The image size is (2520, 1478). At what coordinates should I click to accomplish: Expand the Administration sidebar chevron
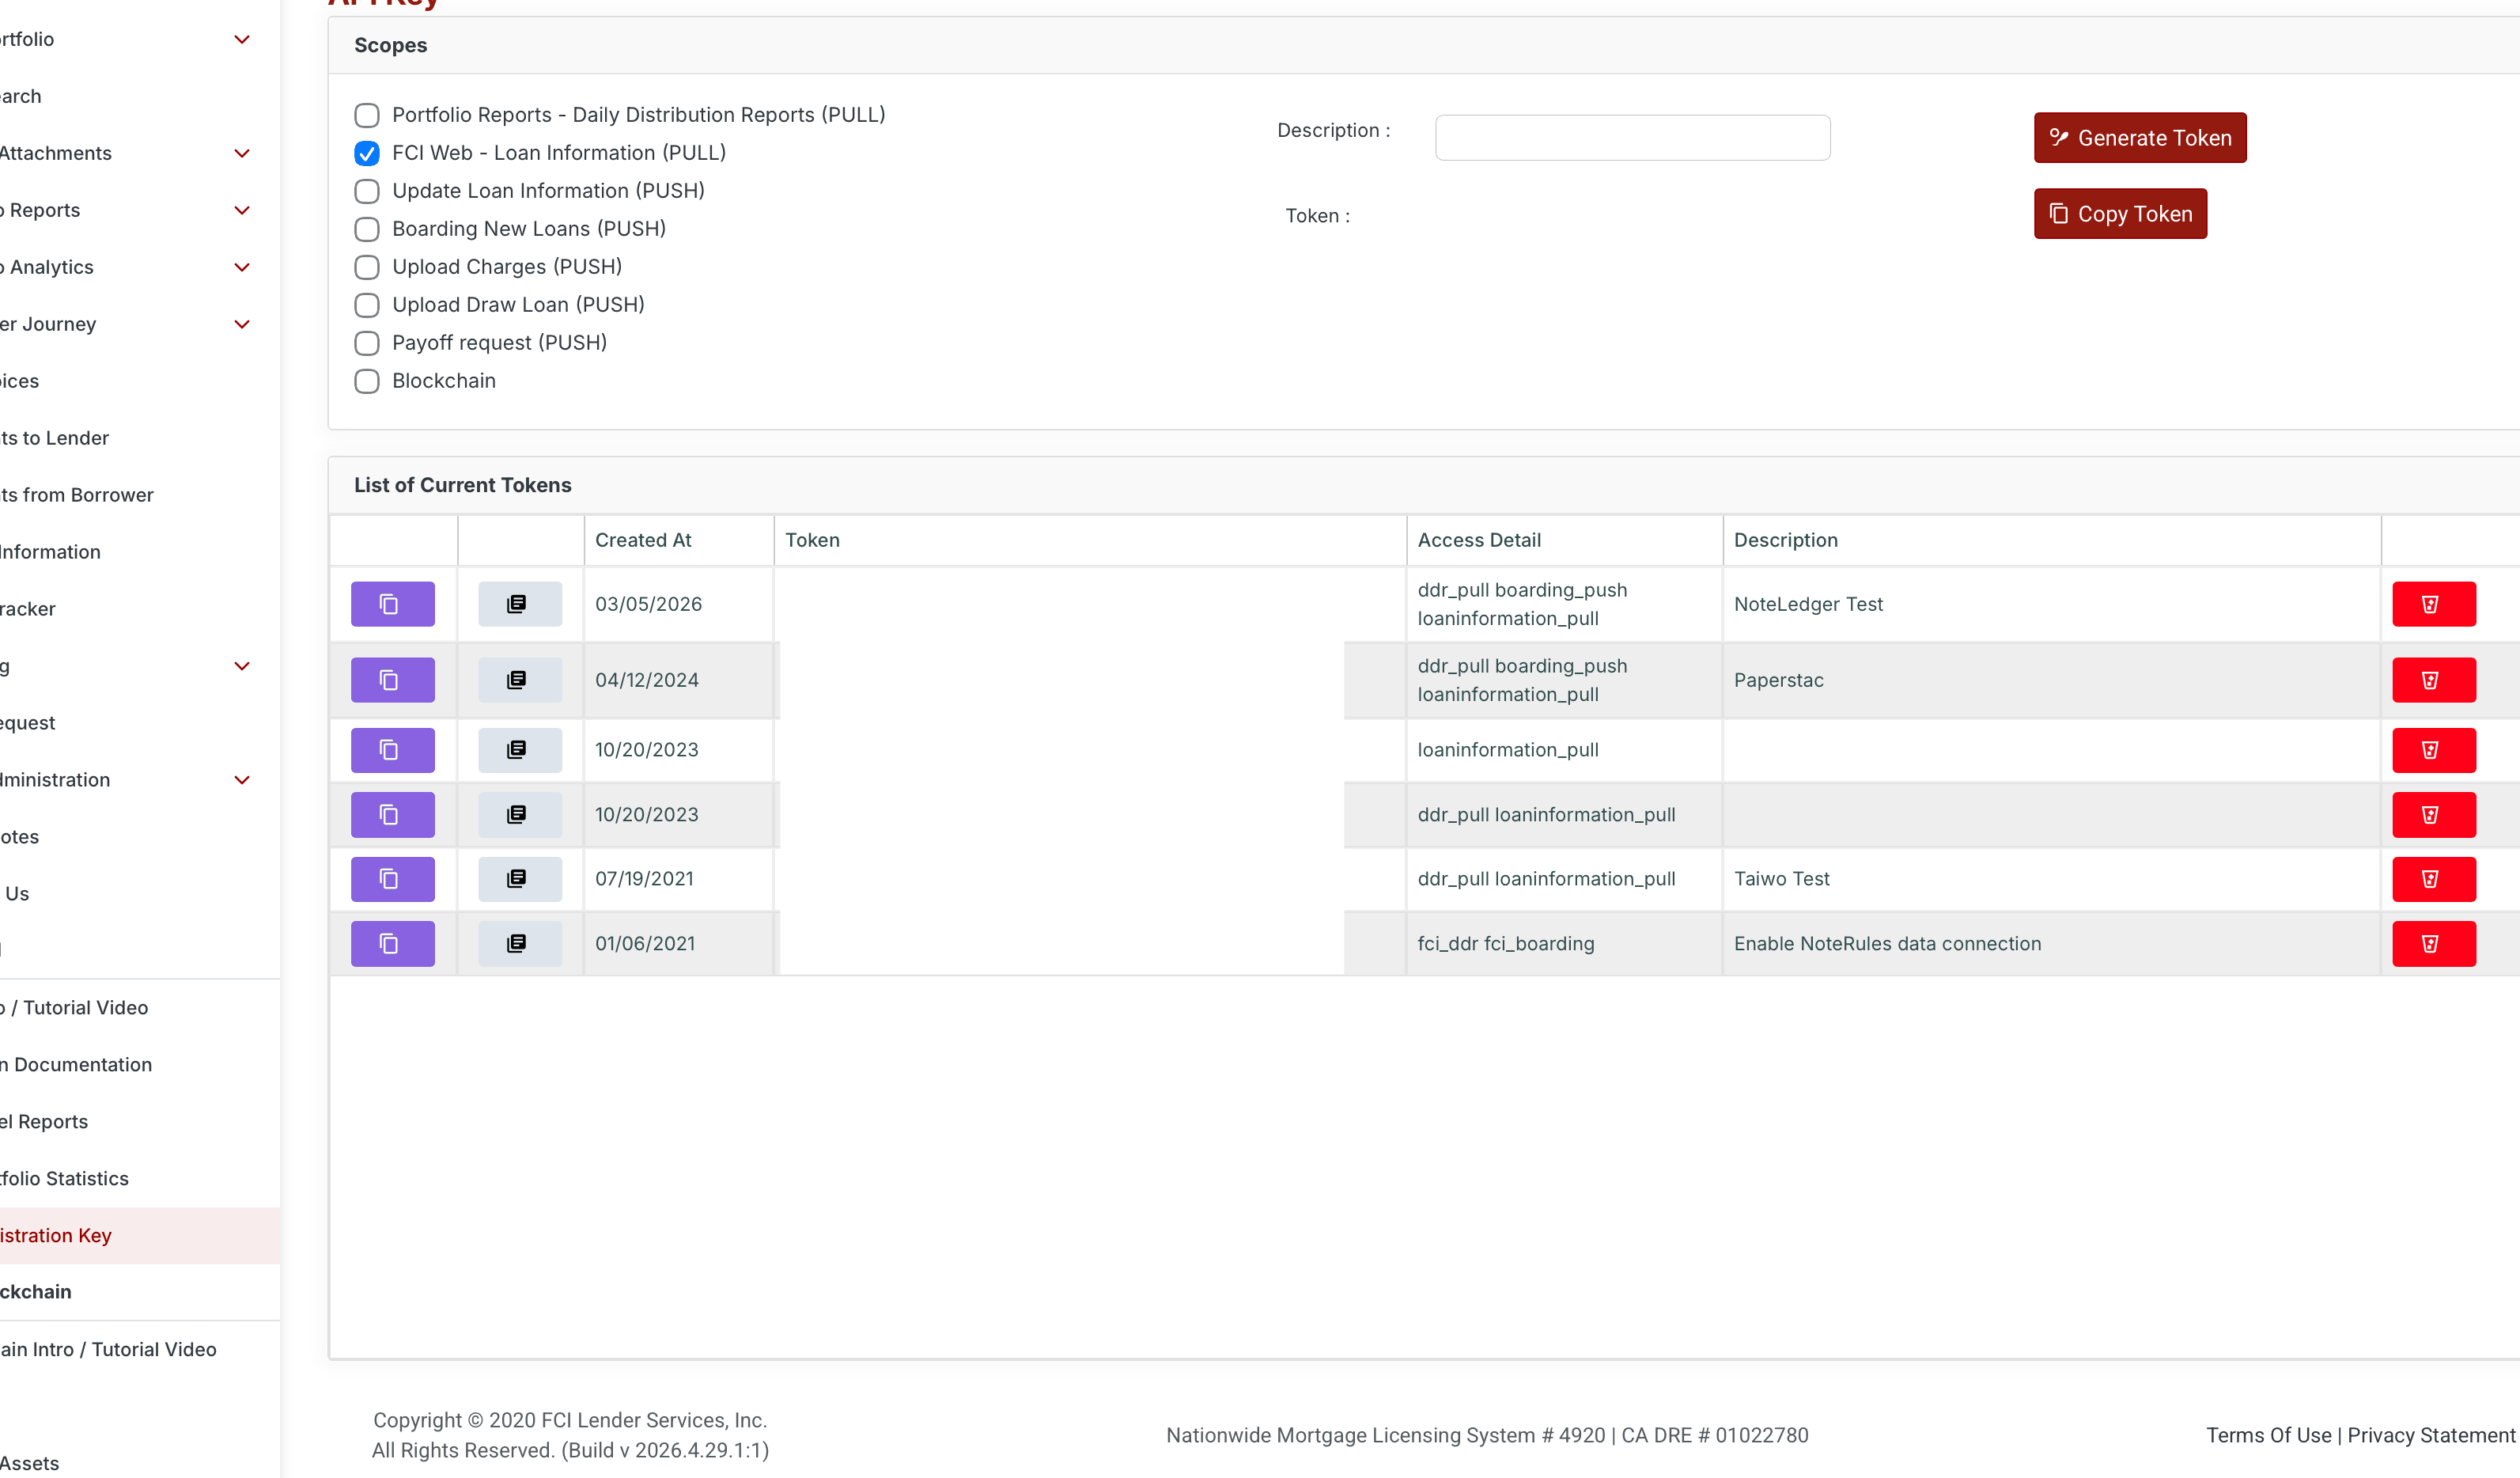click(241, 780)
